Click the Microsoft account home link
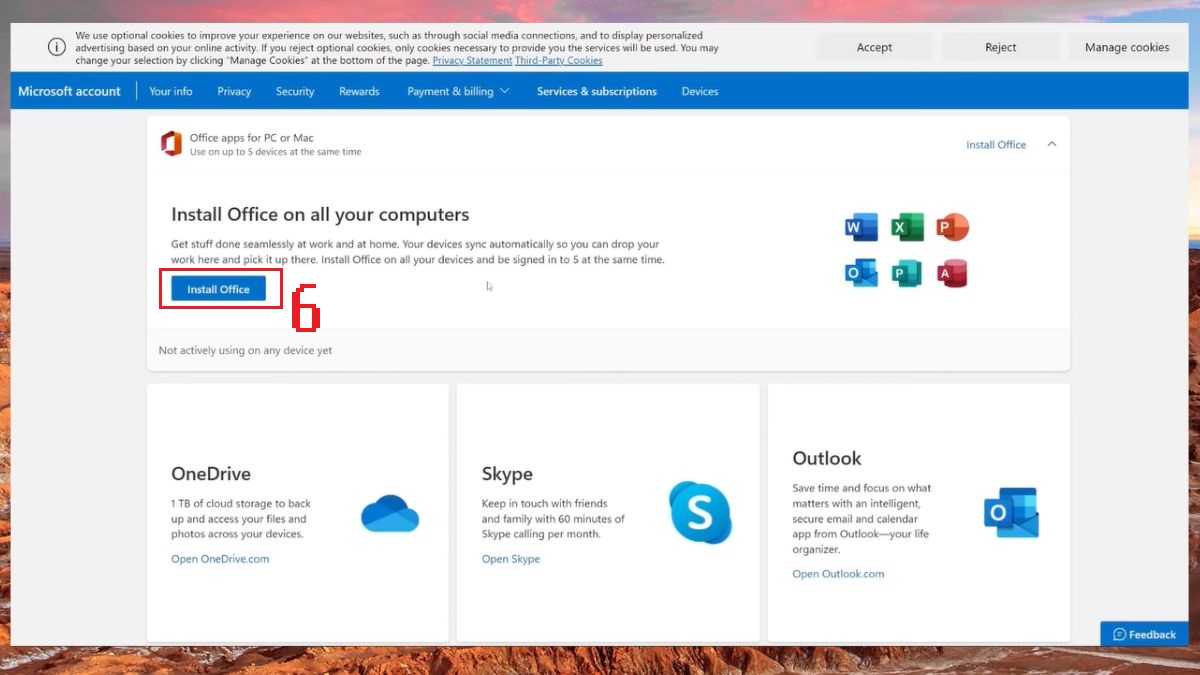The image size is (1200, 675). click(69, 91)
